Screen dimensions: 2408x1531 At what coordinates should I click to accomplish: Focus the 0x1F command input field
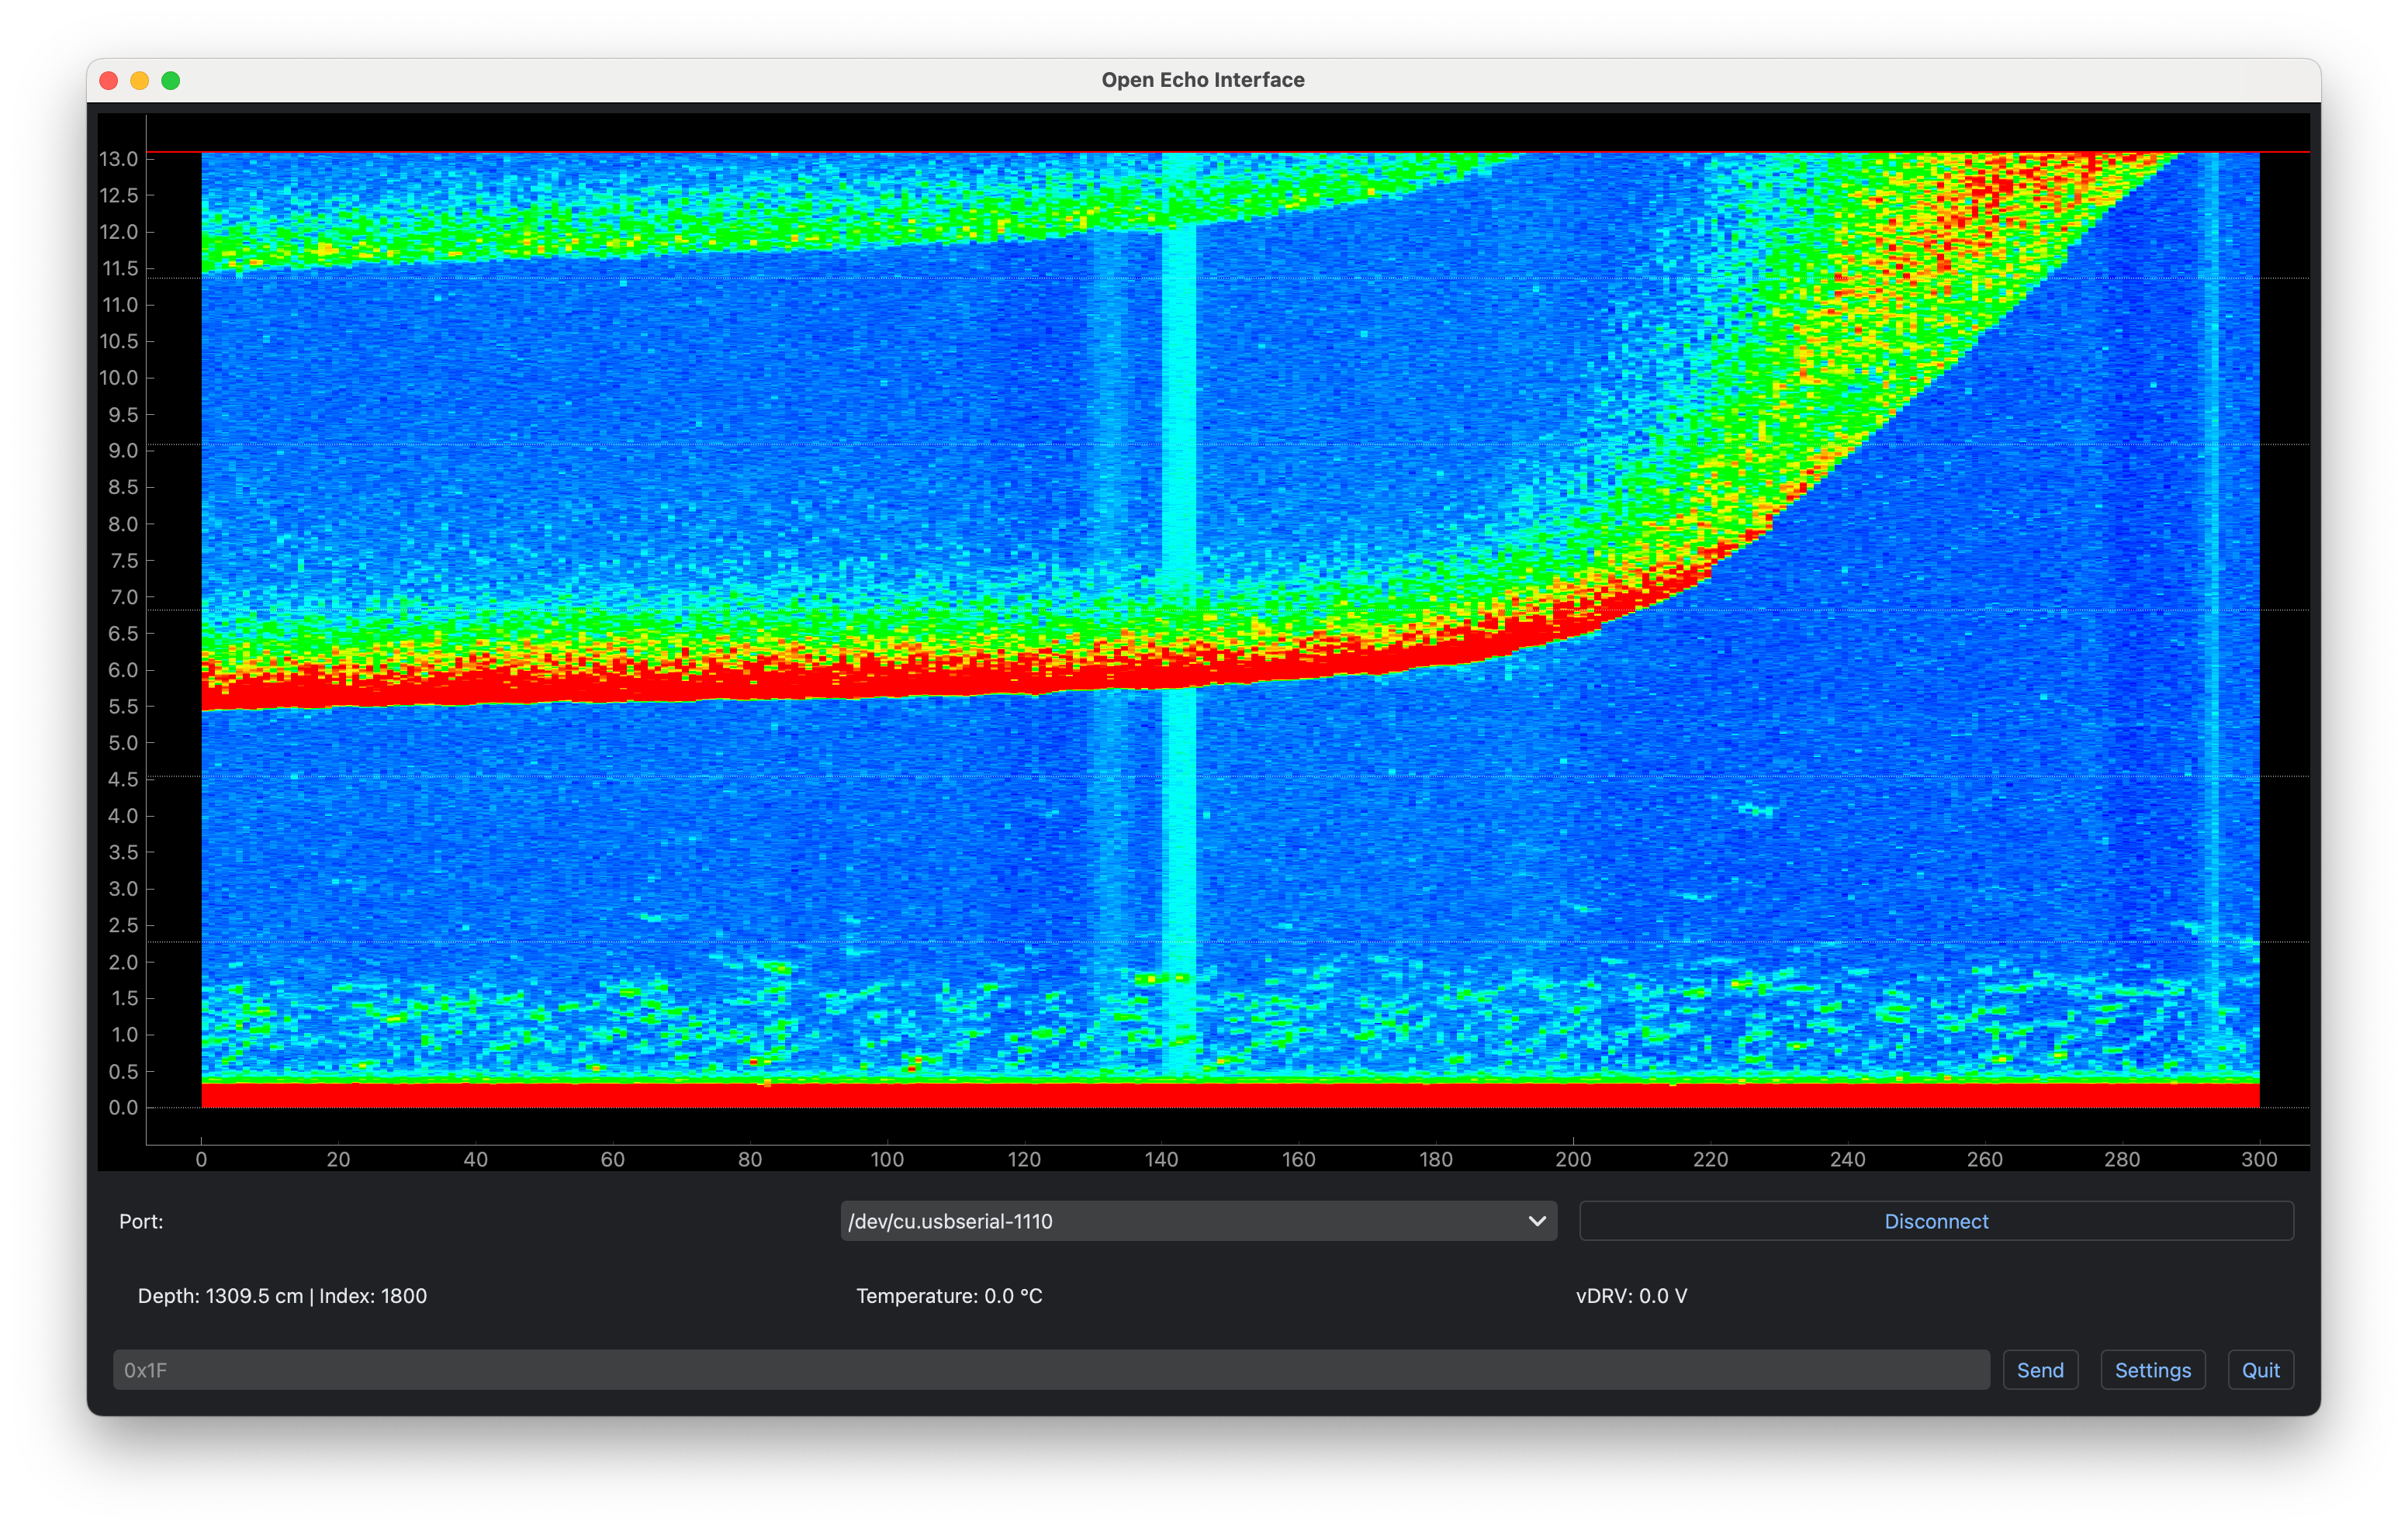(x=1050, y=1370)
